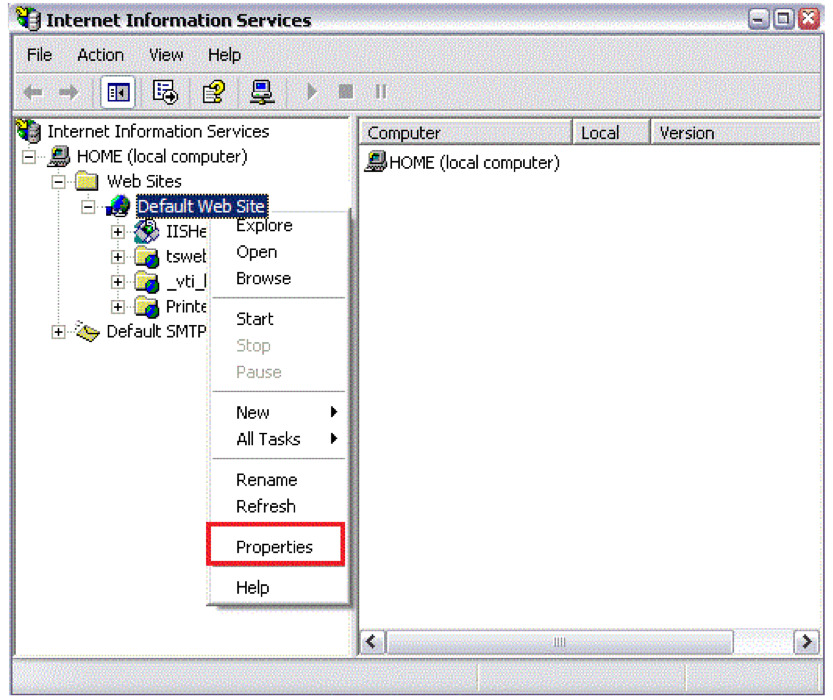Expand the Printers virtual directory node
This screenshot has height=700, width=833.
(118, 307)
